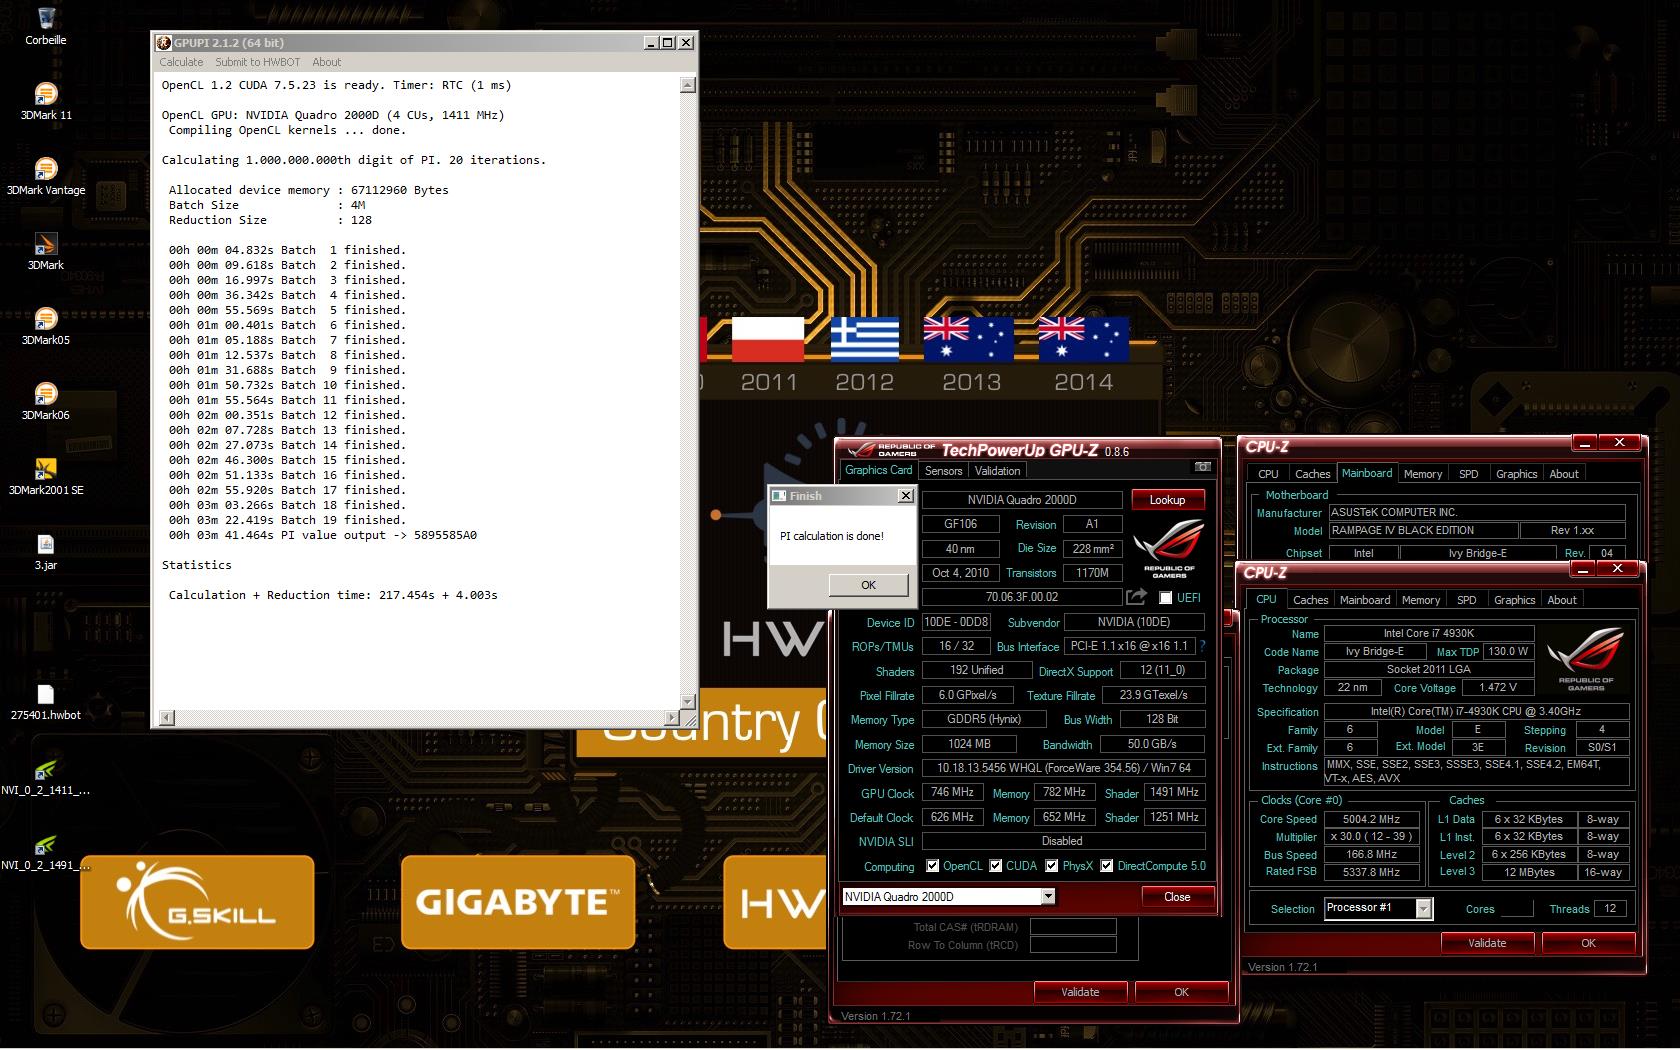Toggle the DirectCompute 5.0 checkbox
The width and height of the screenshot is (1680, 1050).
tap(1107, 866)
